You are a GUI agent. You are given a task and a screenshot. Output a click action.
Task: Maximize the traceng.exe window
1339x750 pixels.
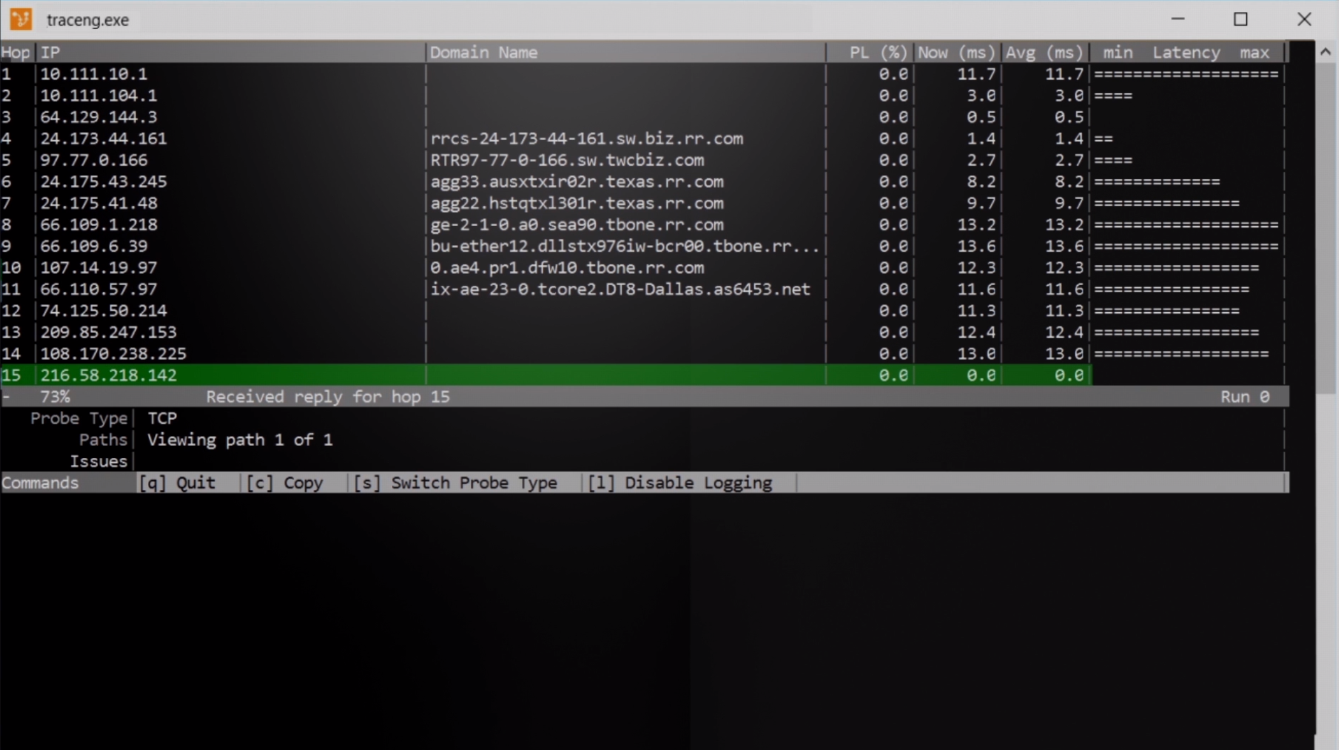click(1241, 19)
